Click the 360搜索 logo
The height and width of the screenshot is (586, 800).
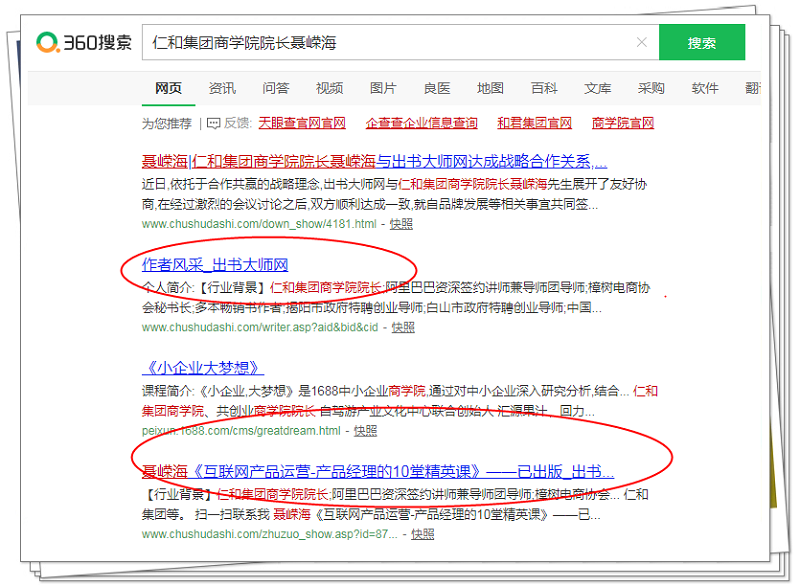[x=84, y=43]
